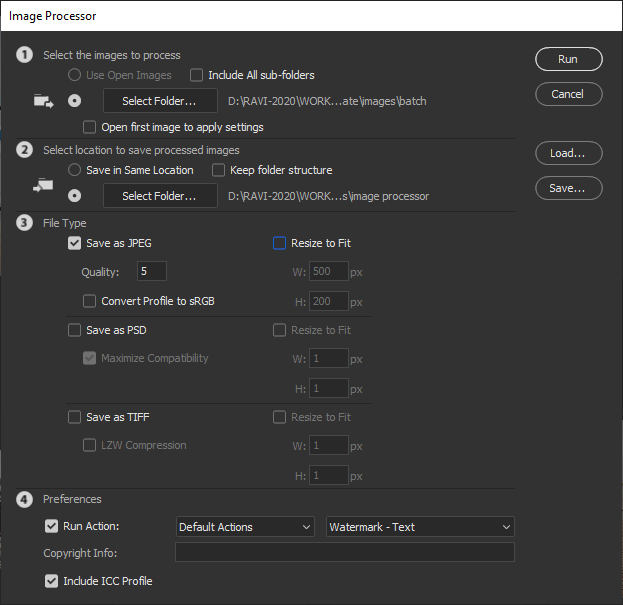623x605 pixels.
Task: Click the step 3 File Type badge
Action: (x=24, y=222)
